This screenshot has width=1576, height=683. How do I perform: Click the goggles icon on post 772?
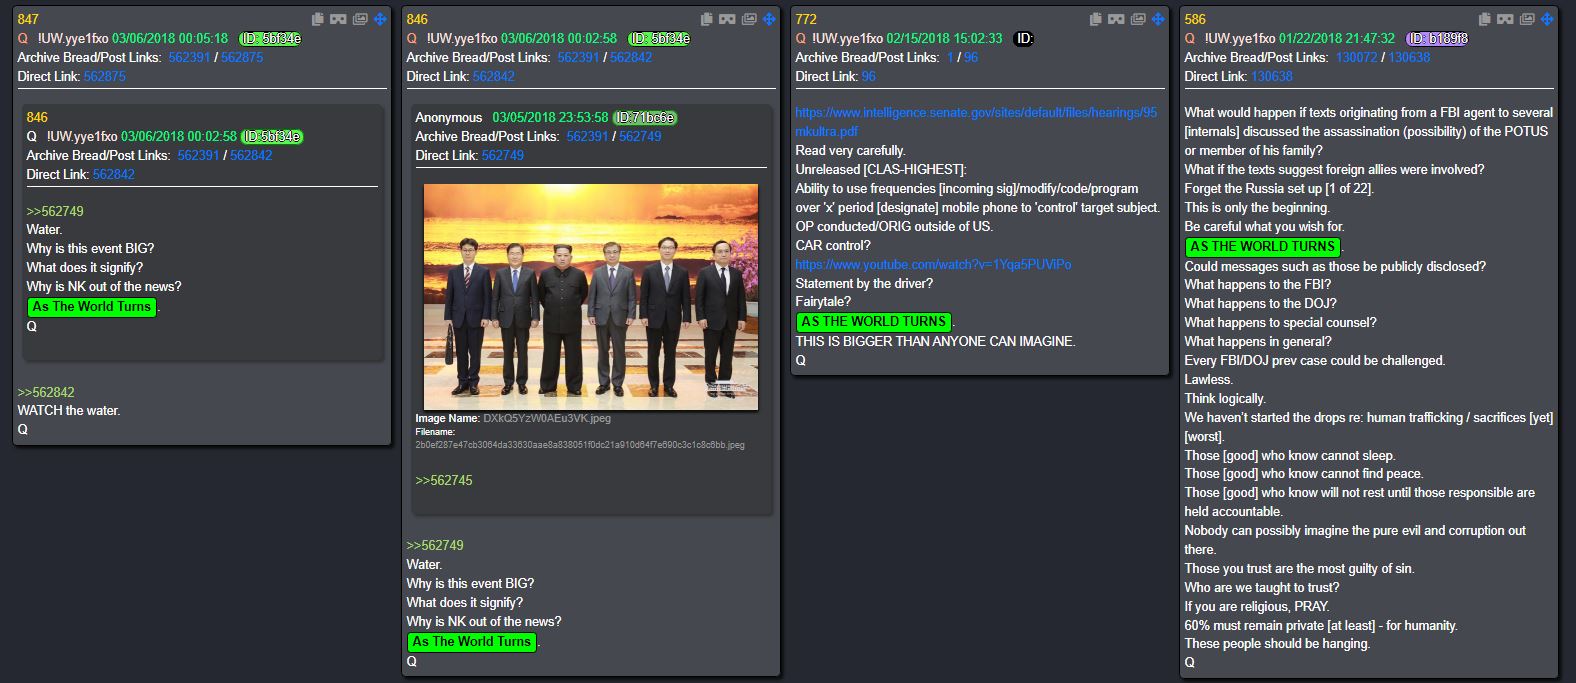tap(1116, 19)
